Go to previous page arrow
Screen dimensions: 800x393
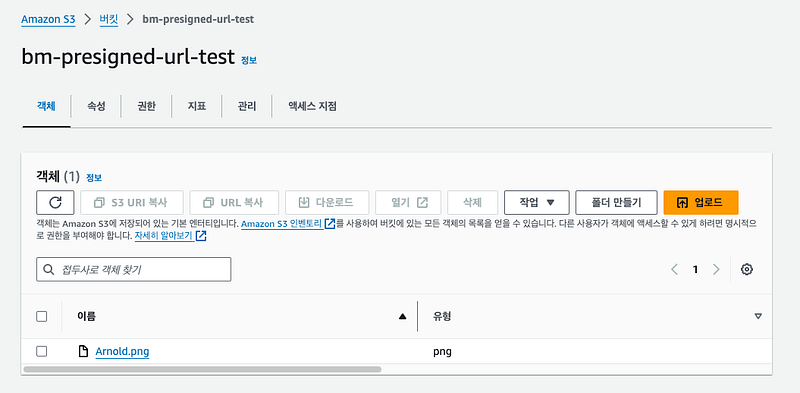pyautogui.click(x=674, y=269)
